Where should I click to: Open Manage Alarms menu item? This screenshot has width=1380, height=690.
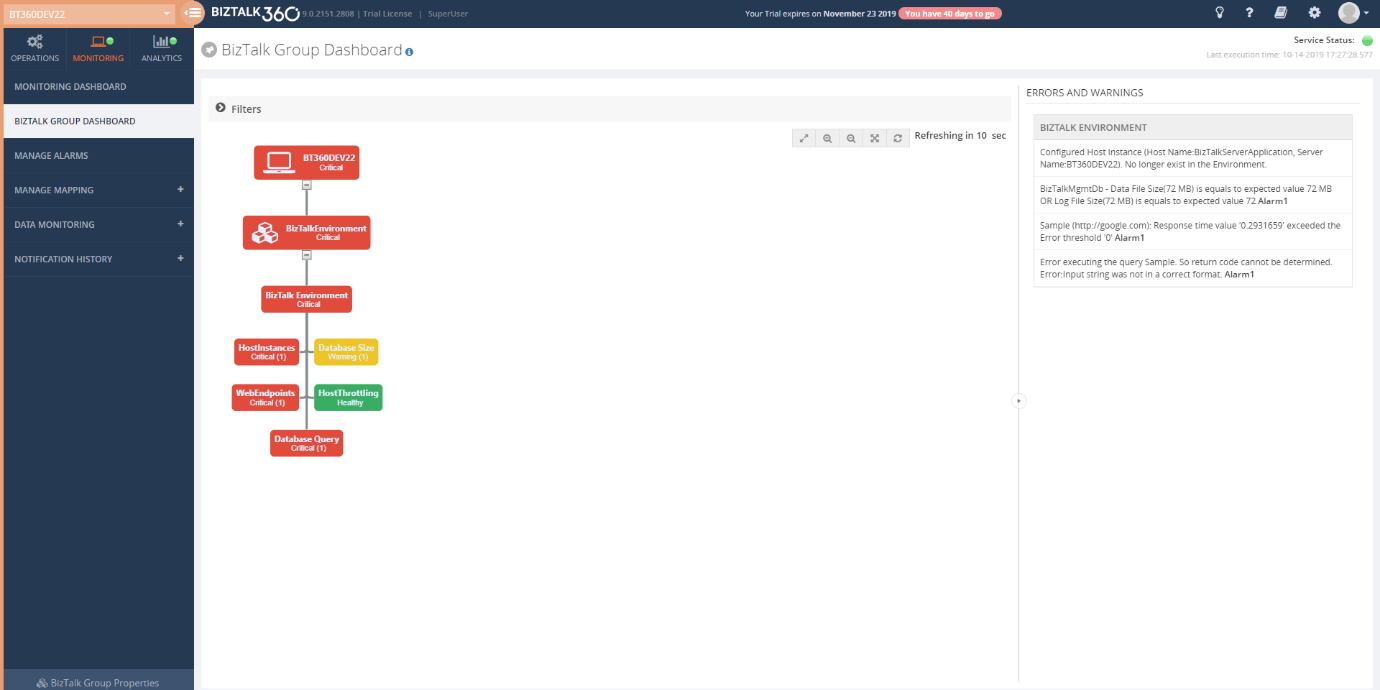pos(99,156)
